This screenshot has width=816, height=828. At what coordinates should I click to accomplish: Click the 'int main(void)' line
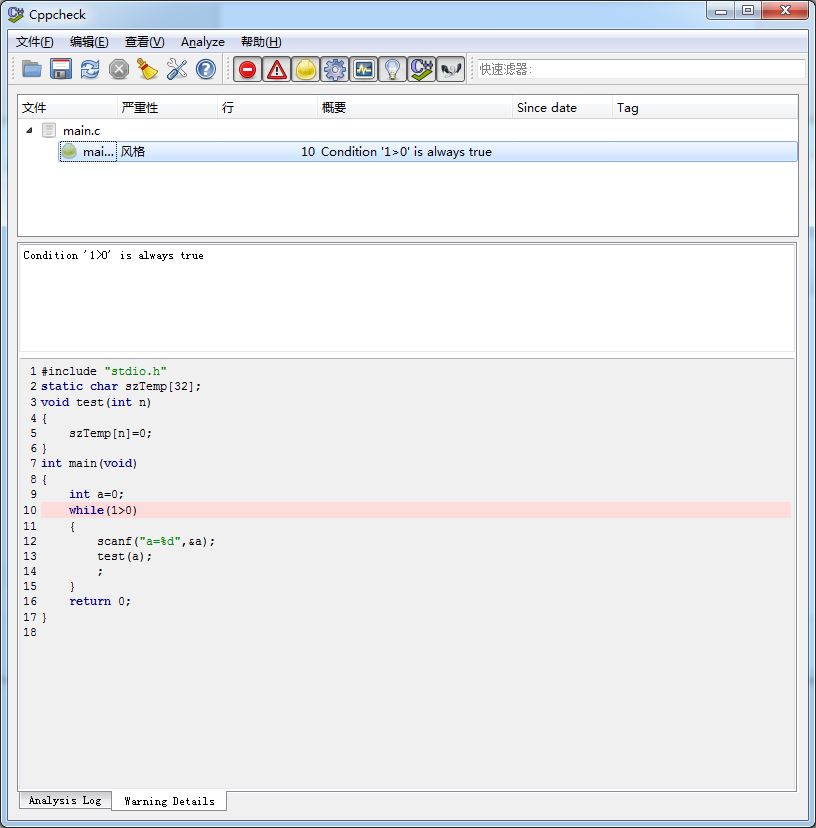click(89, 464)
